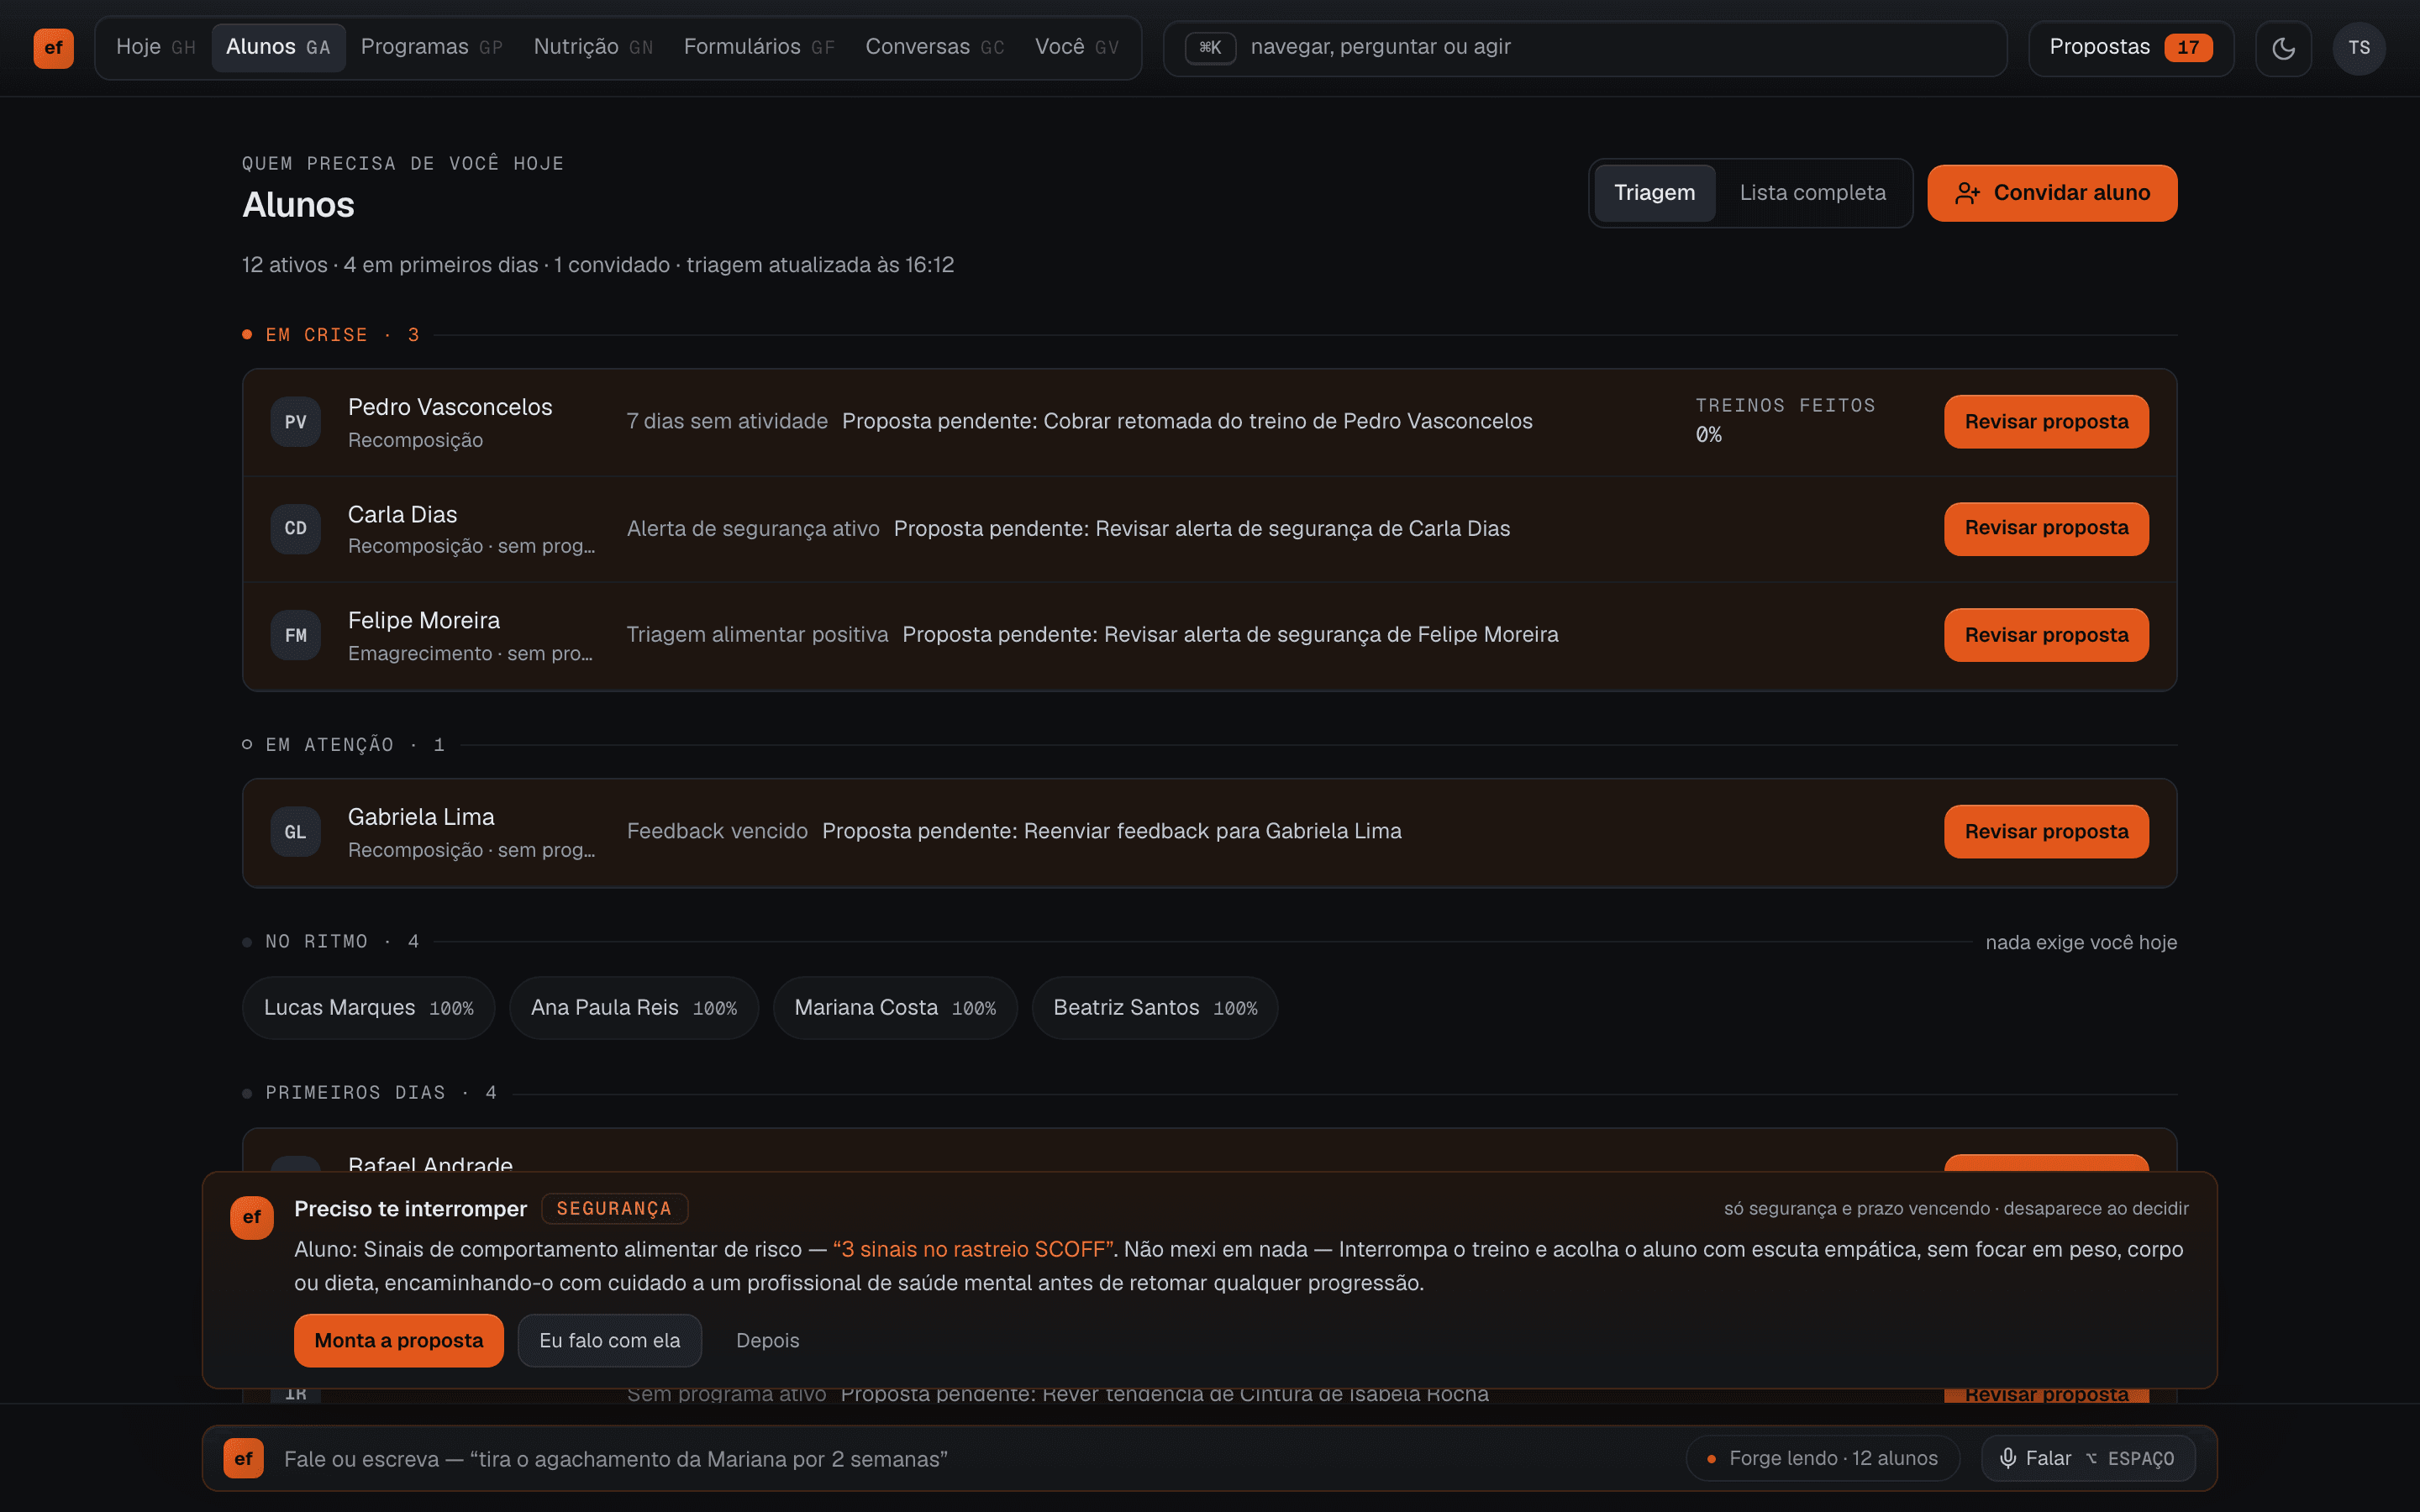Open Mariana Costa student chip

[x=895, y=1008]
